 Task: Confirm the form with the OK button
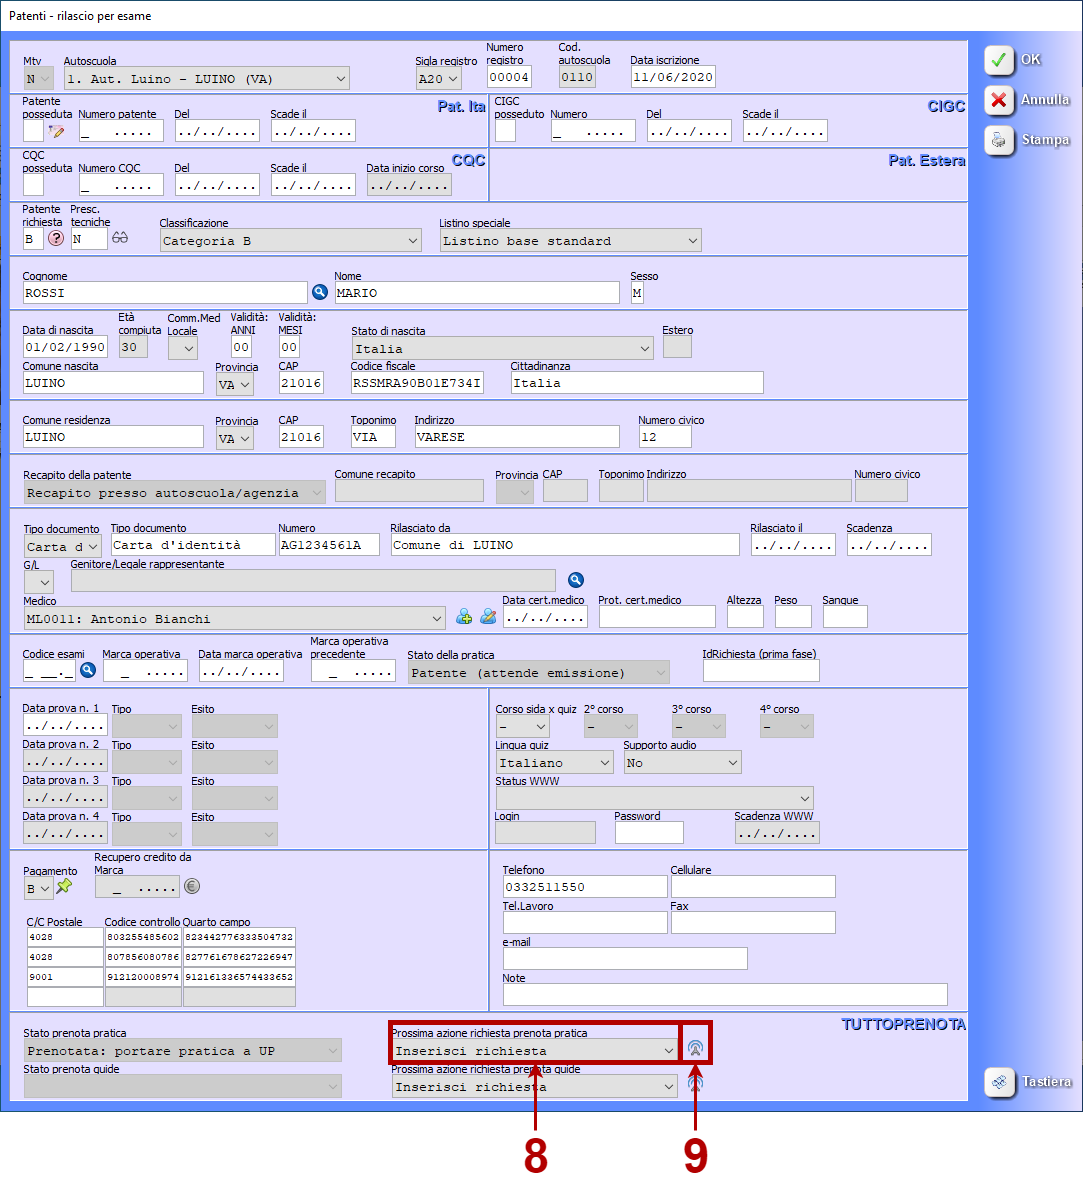[x=1014, y=60]
